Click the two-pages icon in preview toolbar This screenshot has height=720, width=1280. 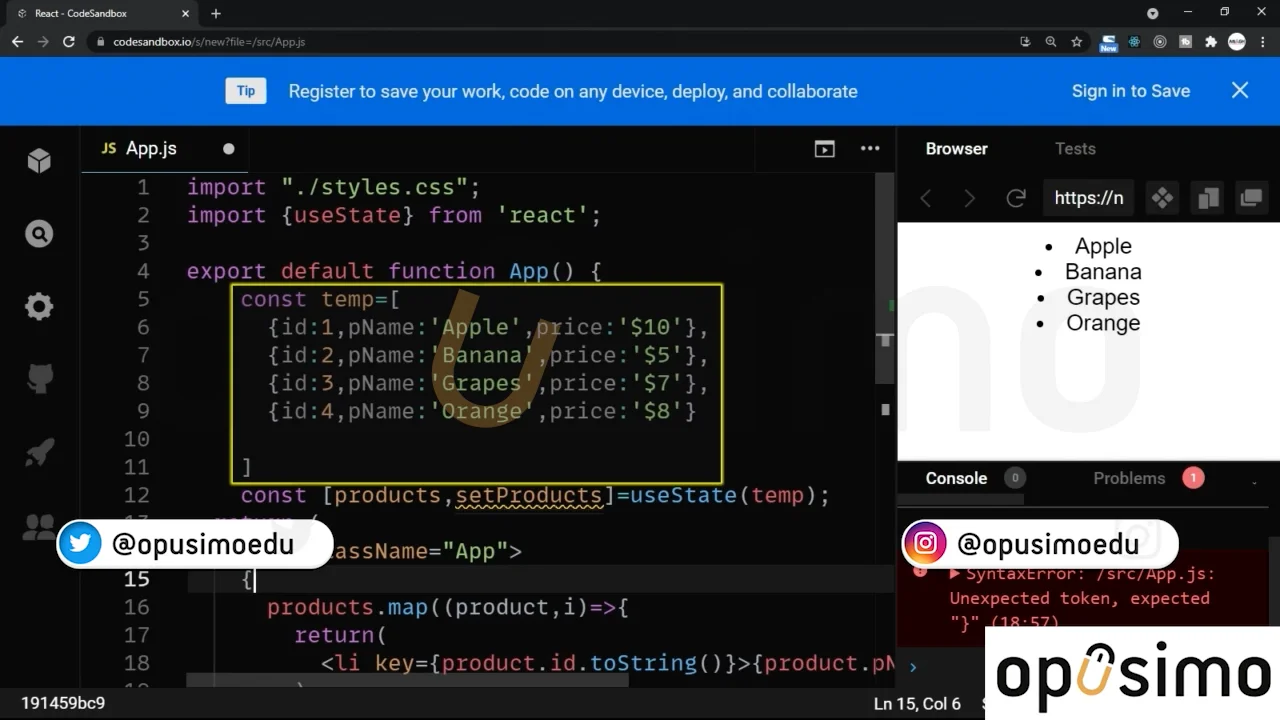click(1208, 198)
